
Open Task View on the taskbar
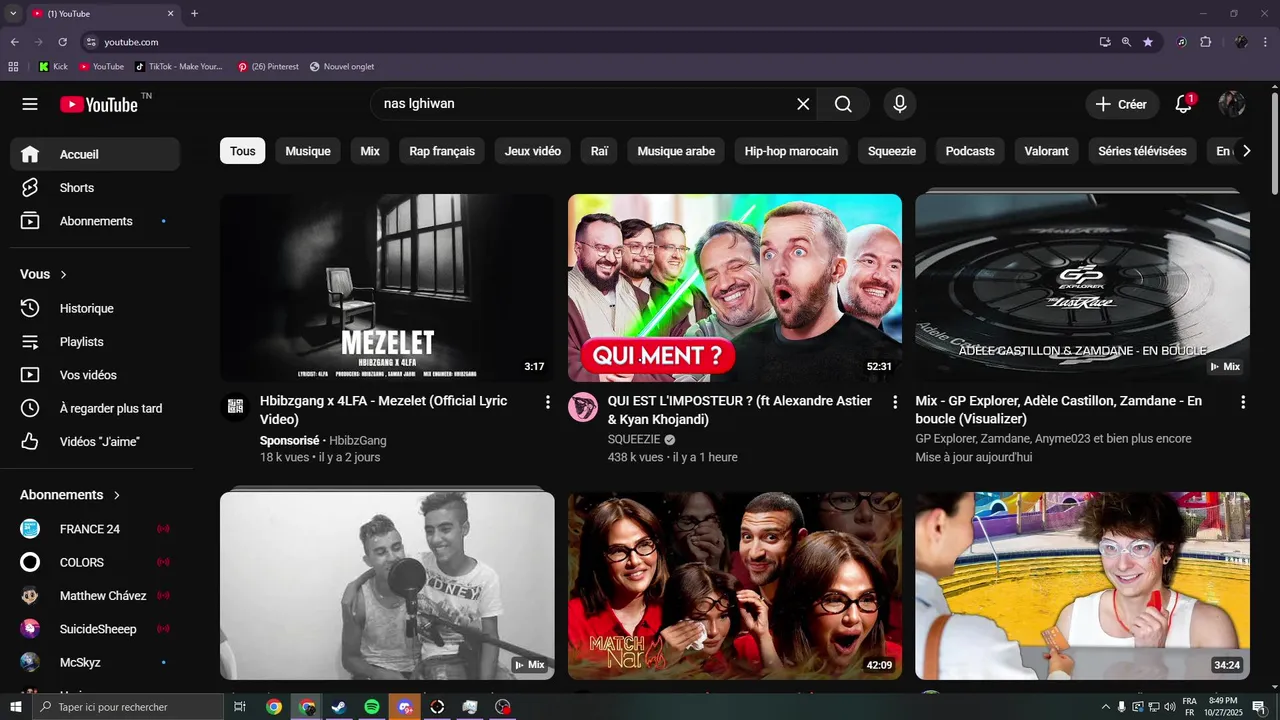coord(240,707)
